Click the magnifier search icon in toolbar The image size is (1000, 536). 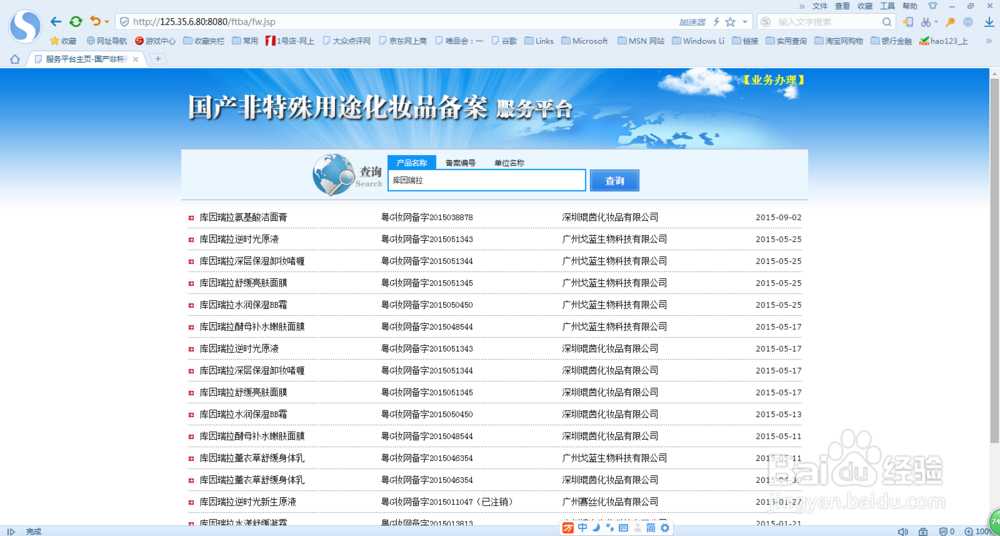[887, 22]
